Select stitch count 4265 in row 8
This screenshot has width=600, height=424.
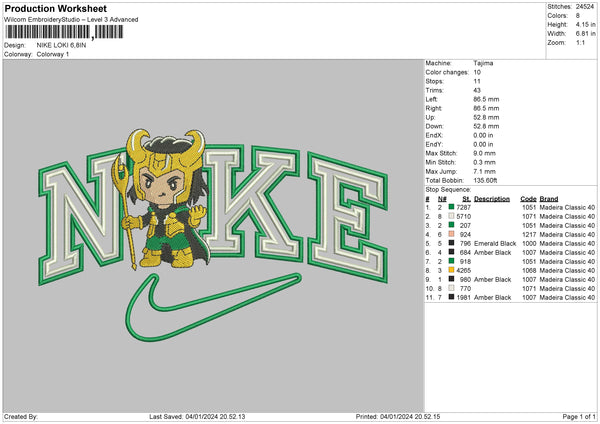463,270
